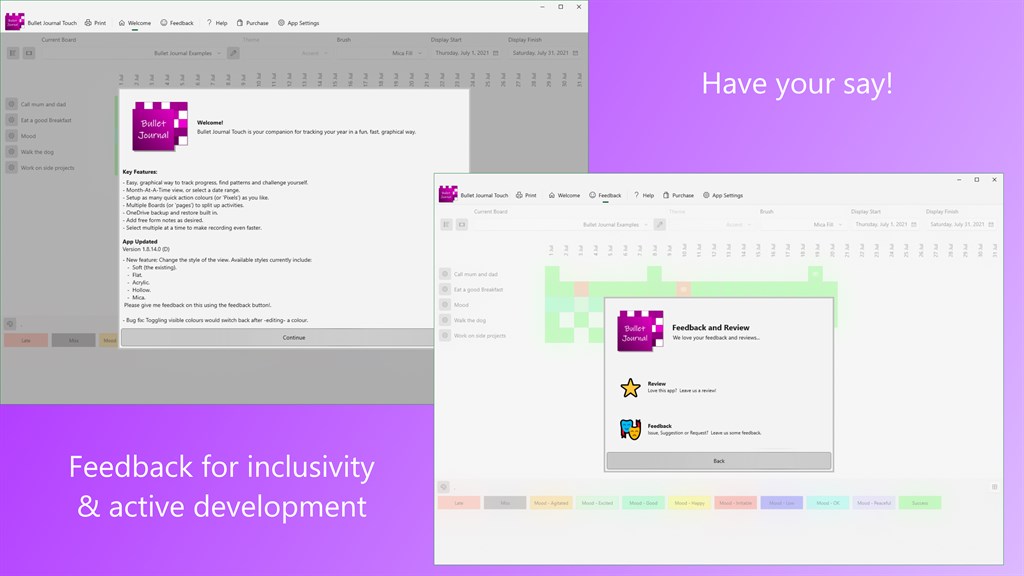Viewport: 1024px width, 576px height.
Task: Open the Mica Fill brush dropdown in left window
Action: coord(381,53)
